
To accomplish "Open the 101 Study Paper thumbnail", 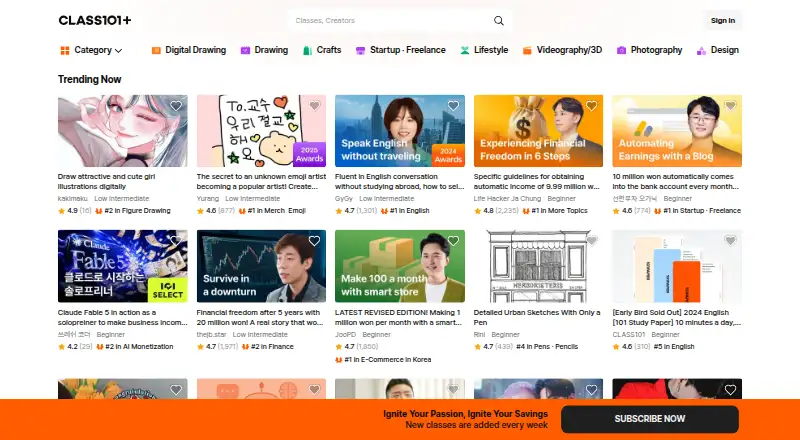I will [677, 266].
